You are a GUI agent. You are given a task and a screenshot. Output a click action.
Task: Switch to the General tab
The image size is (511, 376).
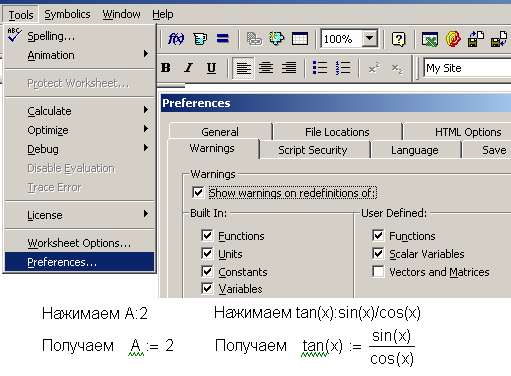click(x=220, y=132)
